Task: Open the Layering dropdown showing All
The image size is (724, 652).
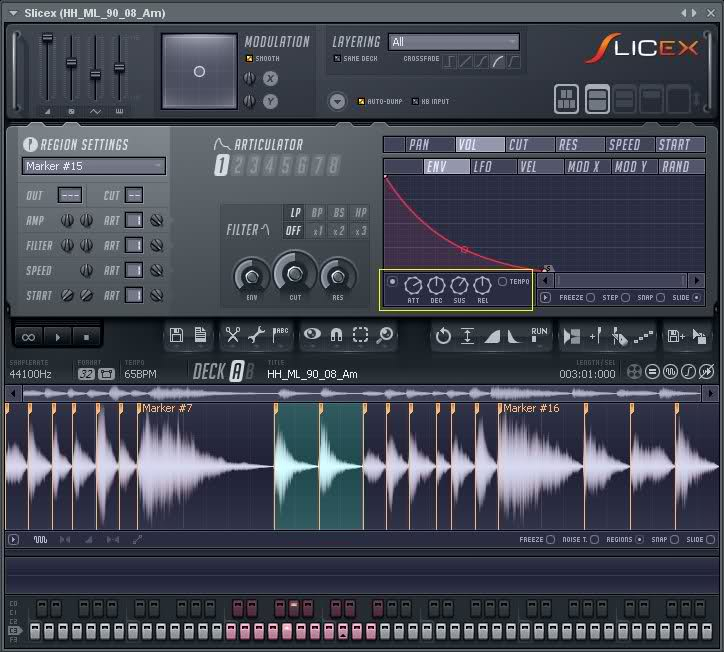Action: click(x=454, y=42)
